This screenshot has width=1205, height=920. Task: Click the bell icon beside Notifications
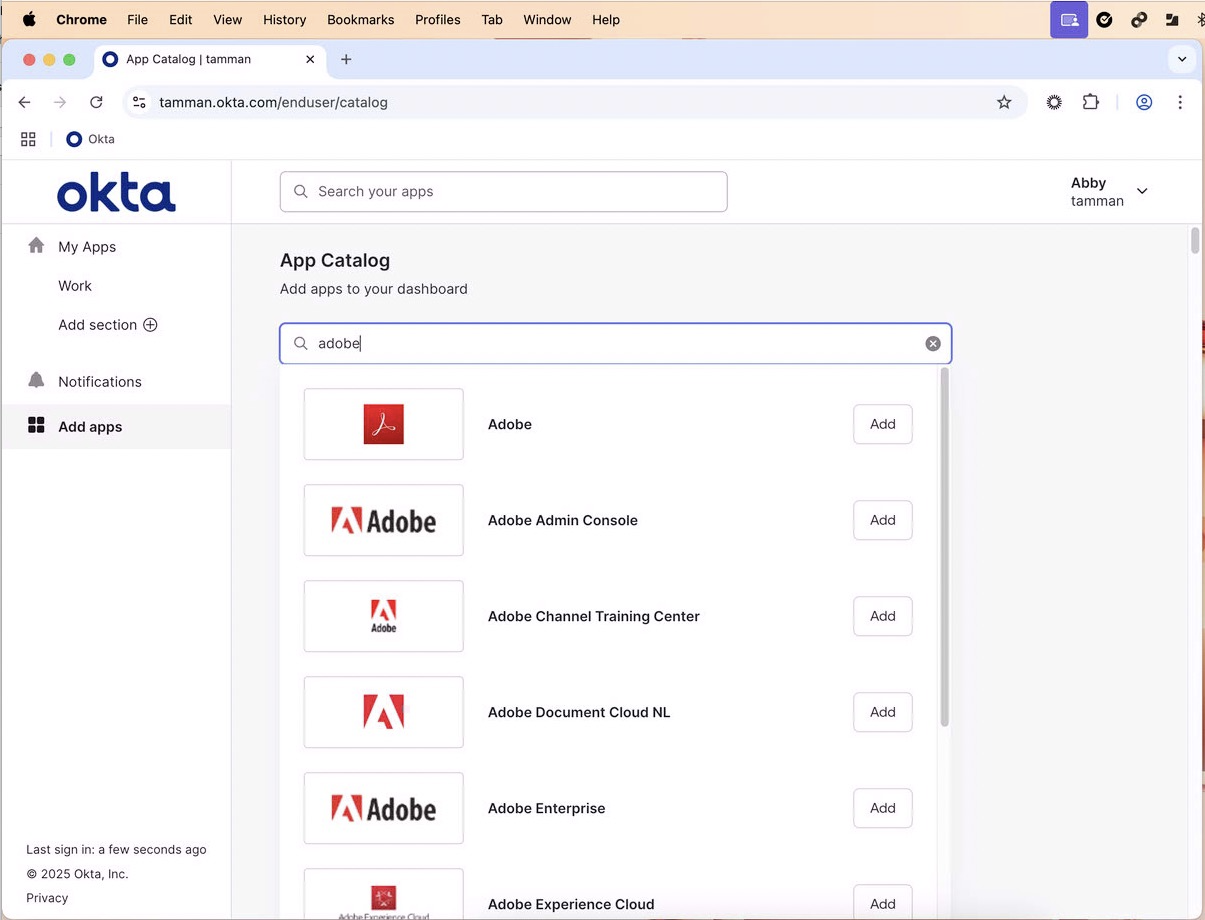click(37, 380)
